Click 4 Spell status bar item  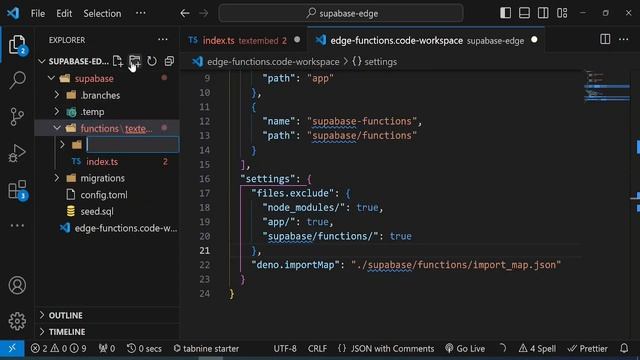coord(537,349)
